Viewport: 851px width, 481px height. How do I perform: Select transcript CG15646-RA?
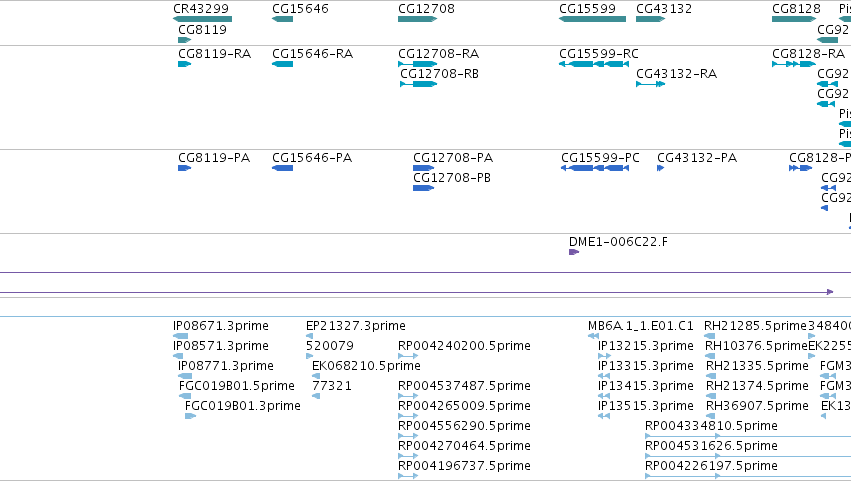pyautogui.click(x=282, y=64)
